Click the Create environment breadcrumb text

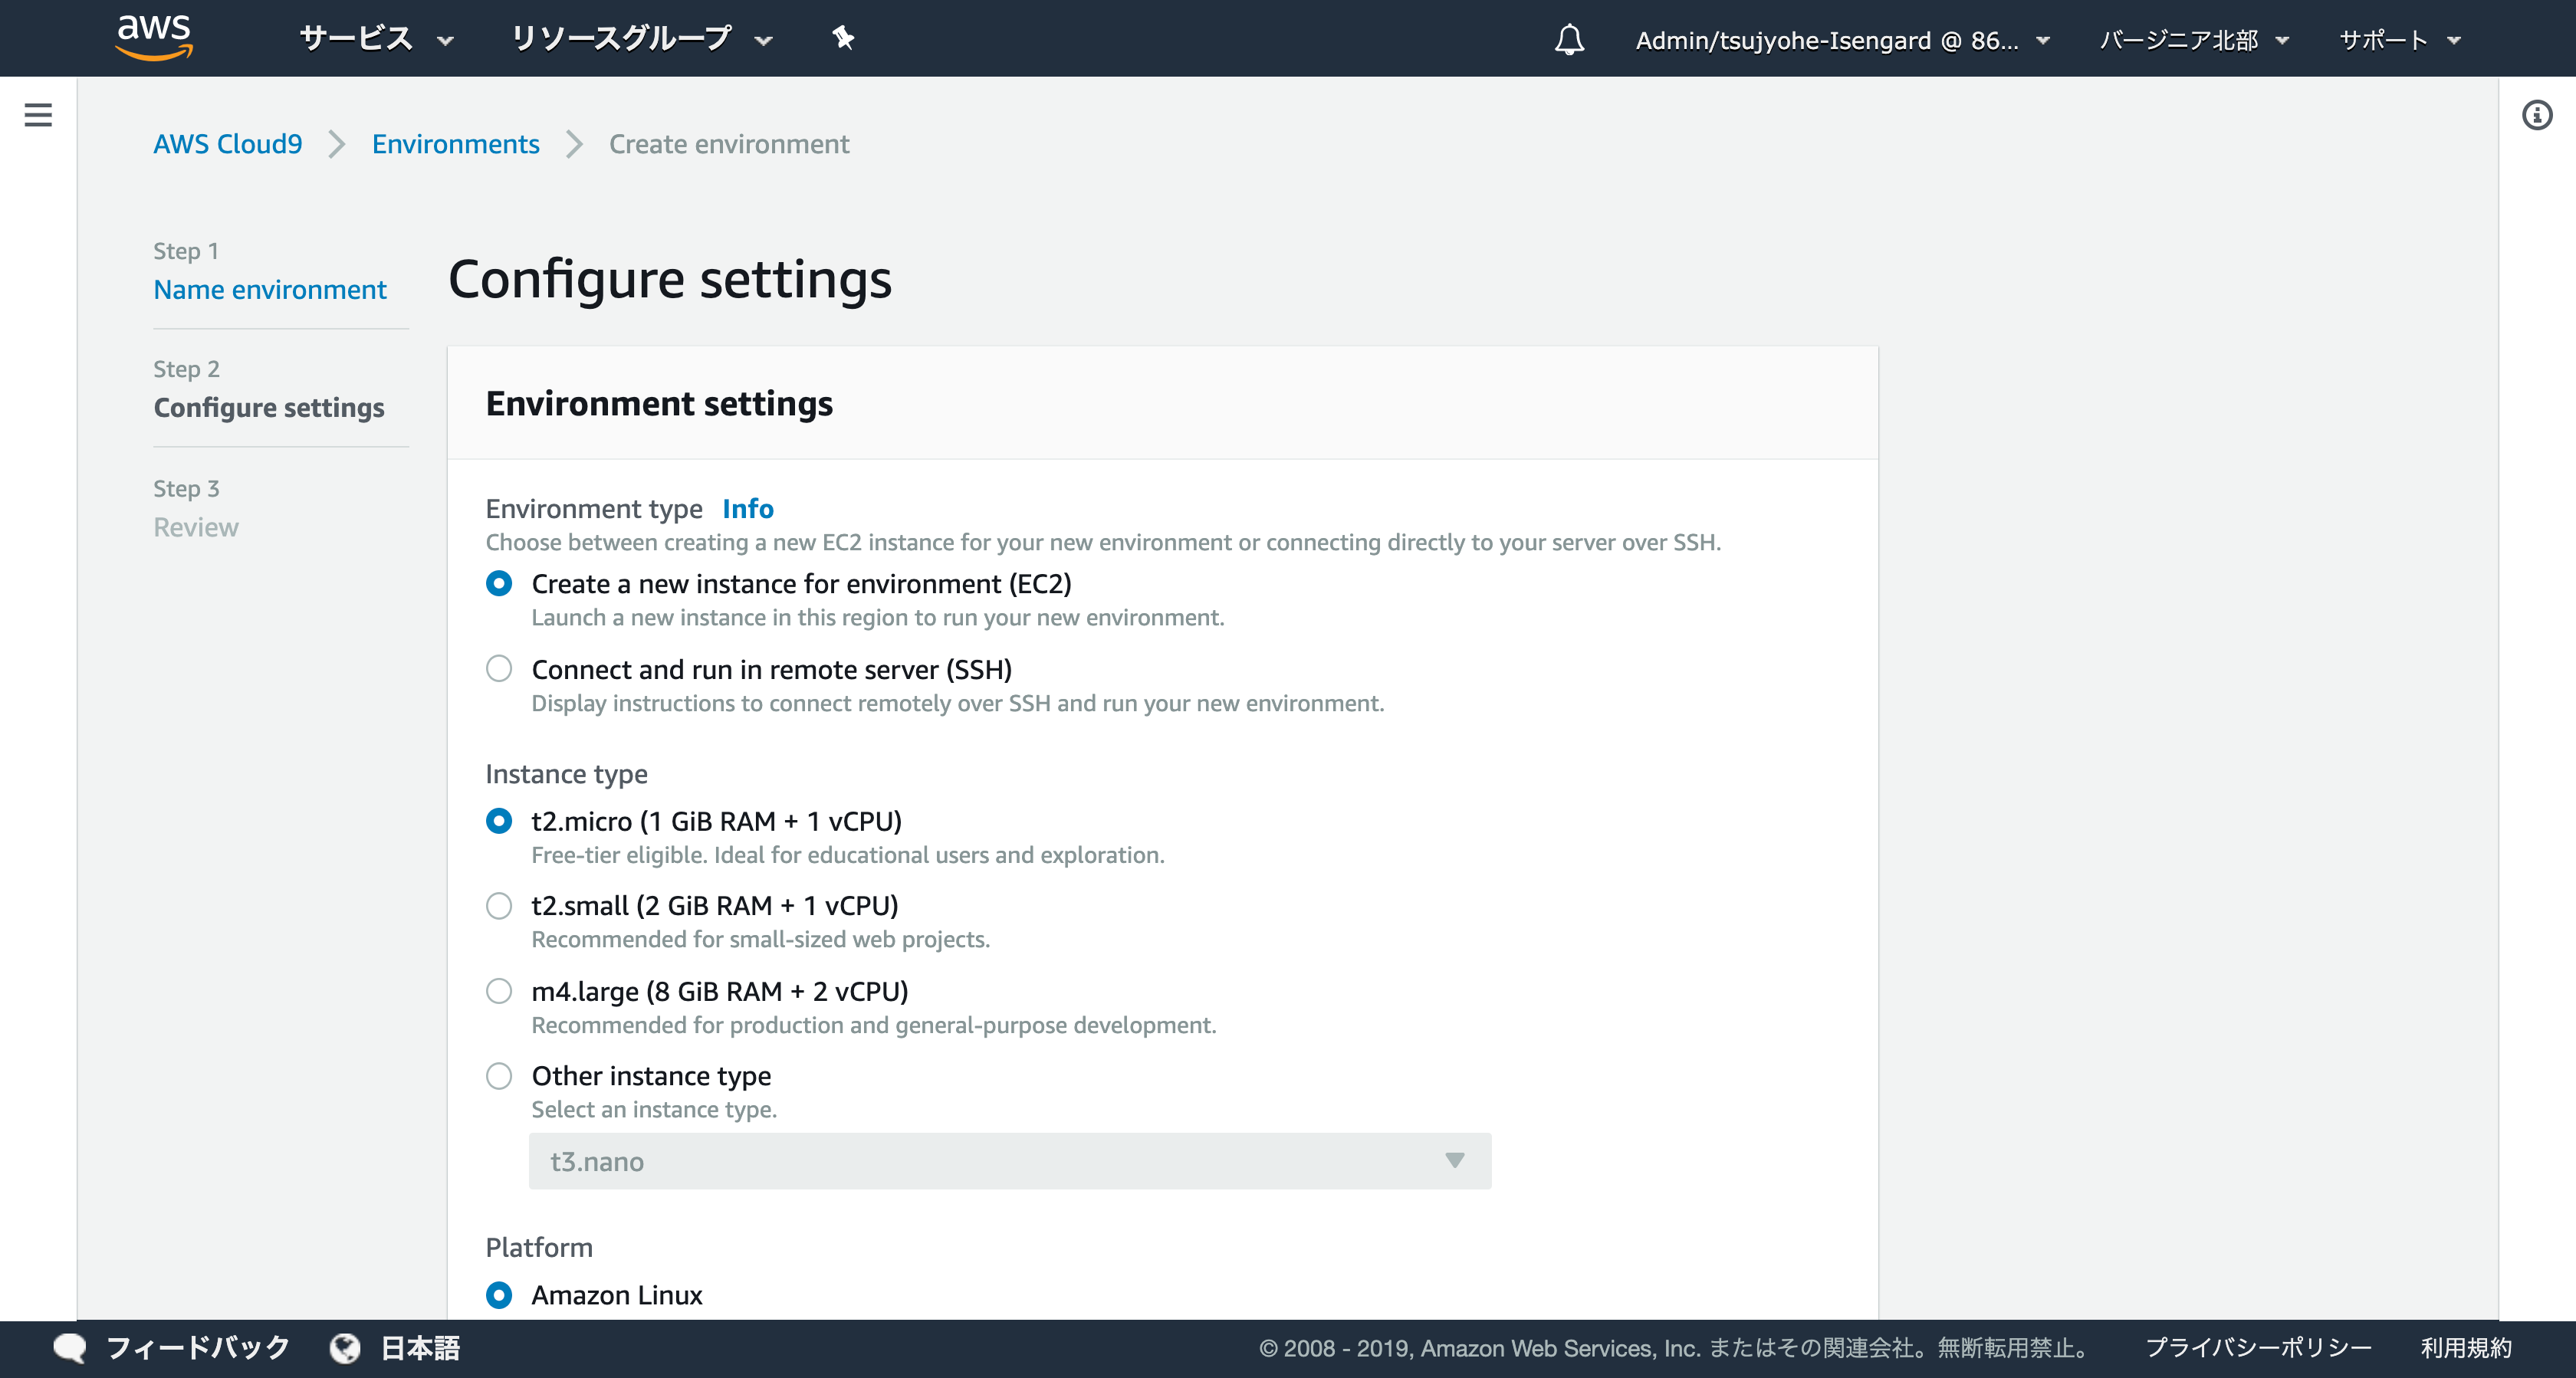729,144
